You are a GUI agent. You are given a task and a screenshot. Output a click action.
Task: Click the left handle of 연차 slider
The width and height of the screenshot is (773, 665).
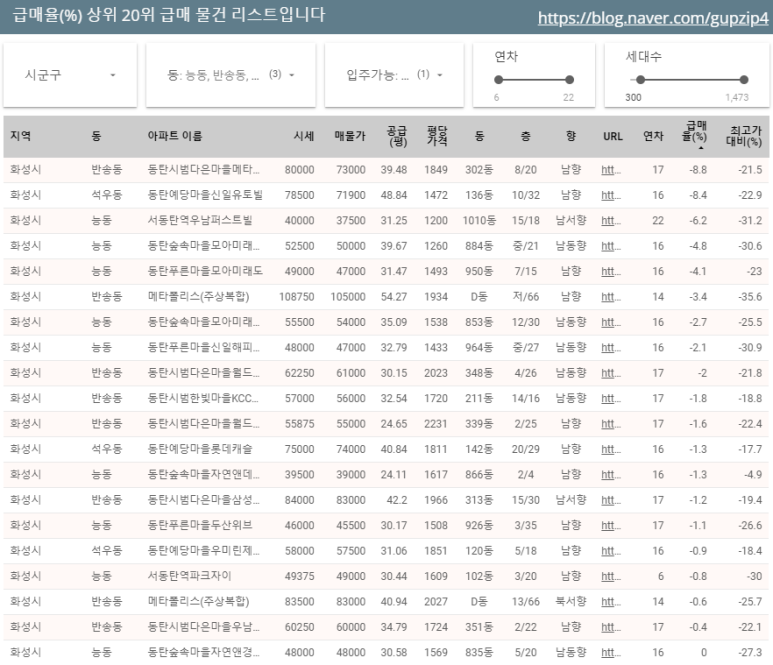click(498, 79)
